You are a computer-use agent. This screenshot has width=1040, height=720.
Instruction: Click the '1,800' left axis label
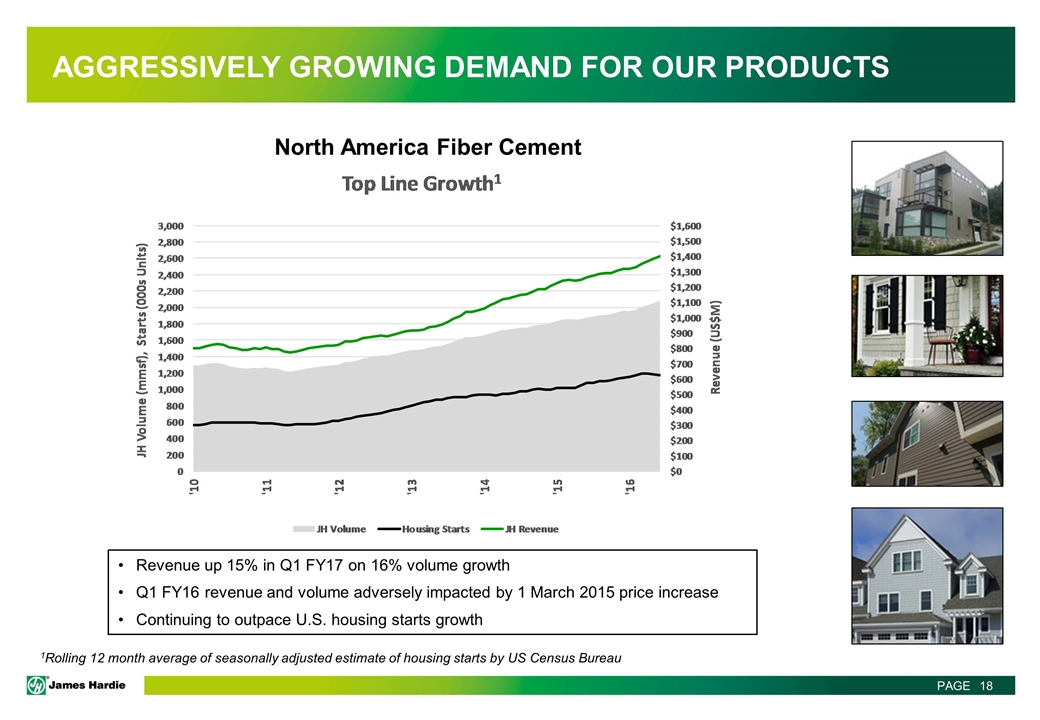click(170, 324)
